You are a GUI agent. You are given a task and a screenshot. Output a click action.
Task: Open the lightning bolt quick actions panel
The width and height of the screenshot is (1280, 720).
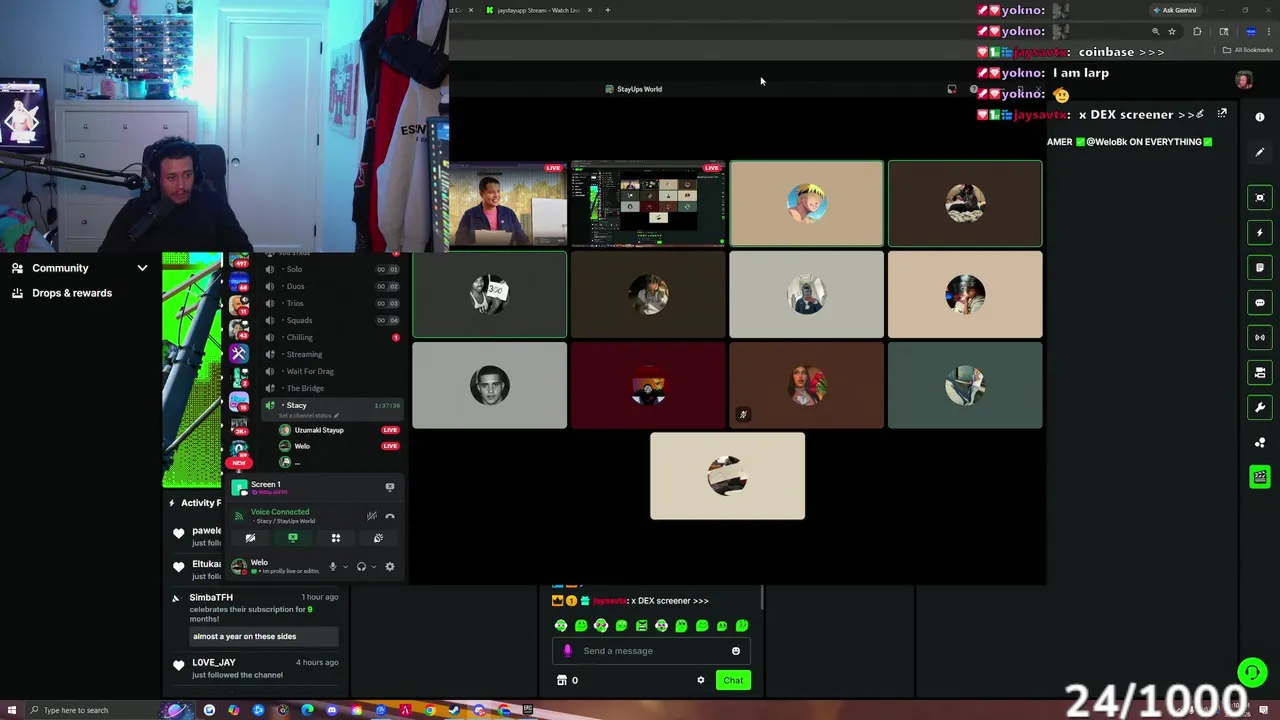pyautogui.click(x=1260, y=232)
